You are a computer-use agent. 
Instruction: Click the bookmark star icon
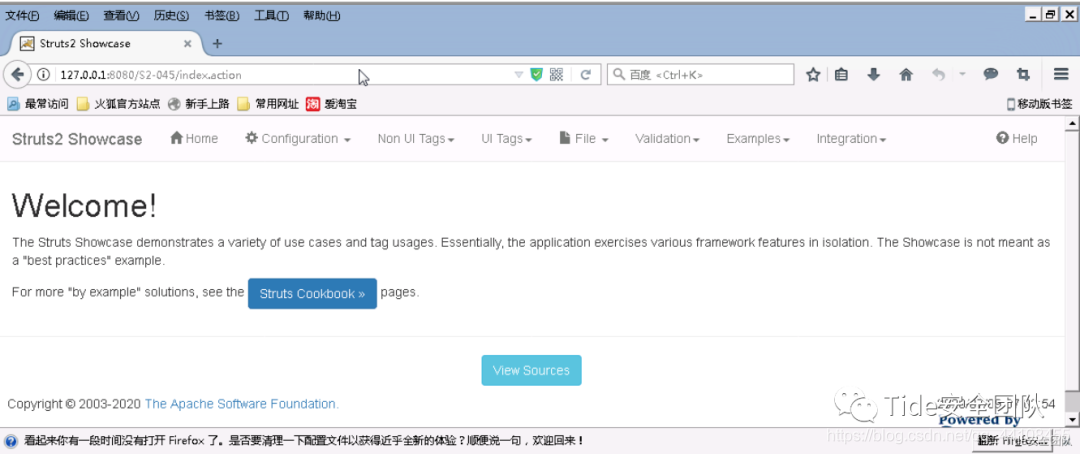point(813,74)
